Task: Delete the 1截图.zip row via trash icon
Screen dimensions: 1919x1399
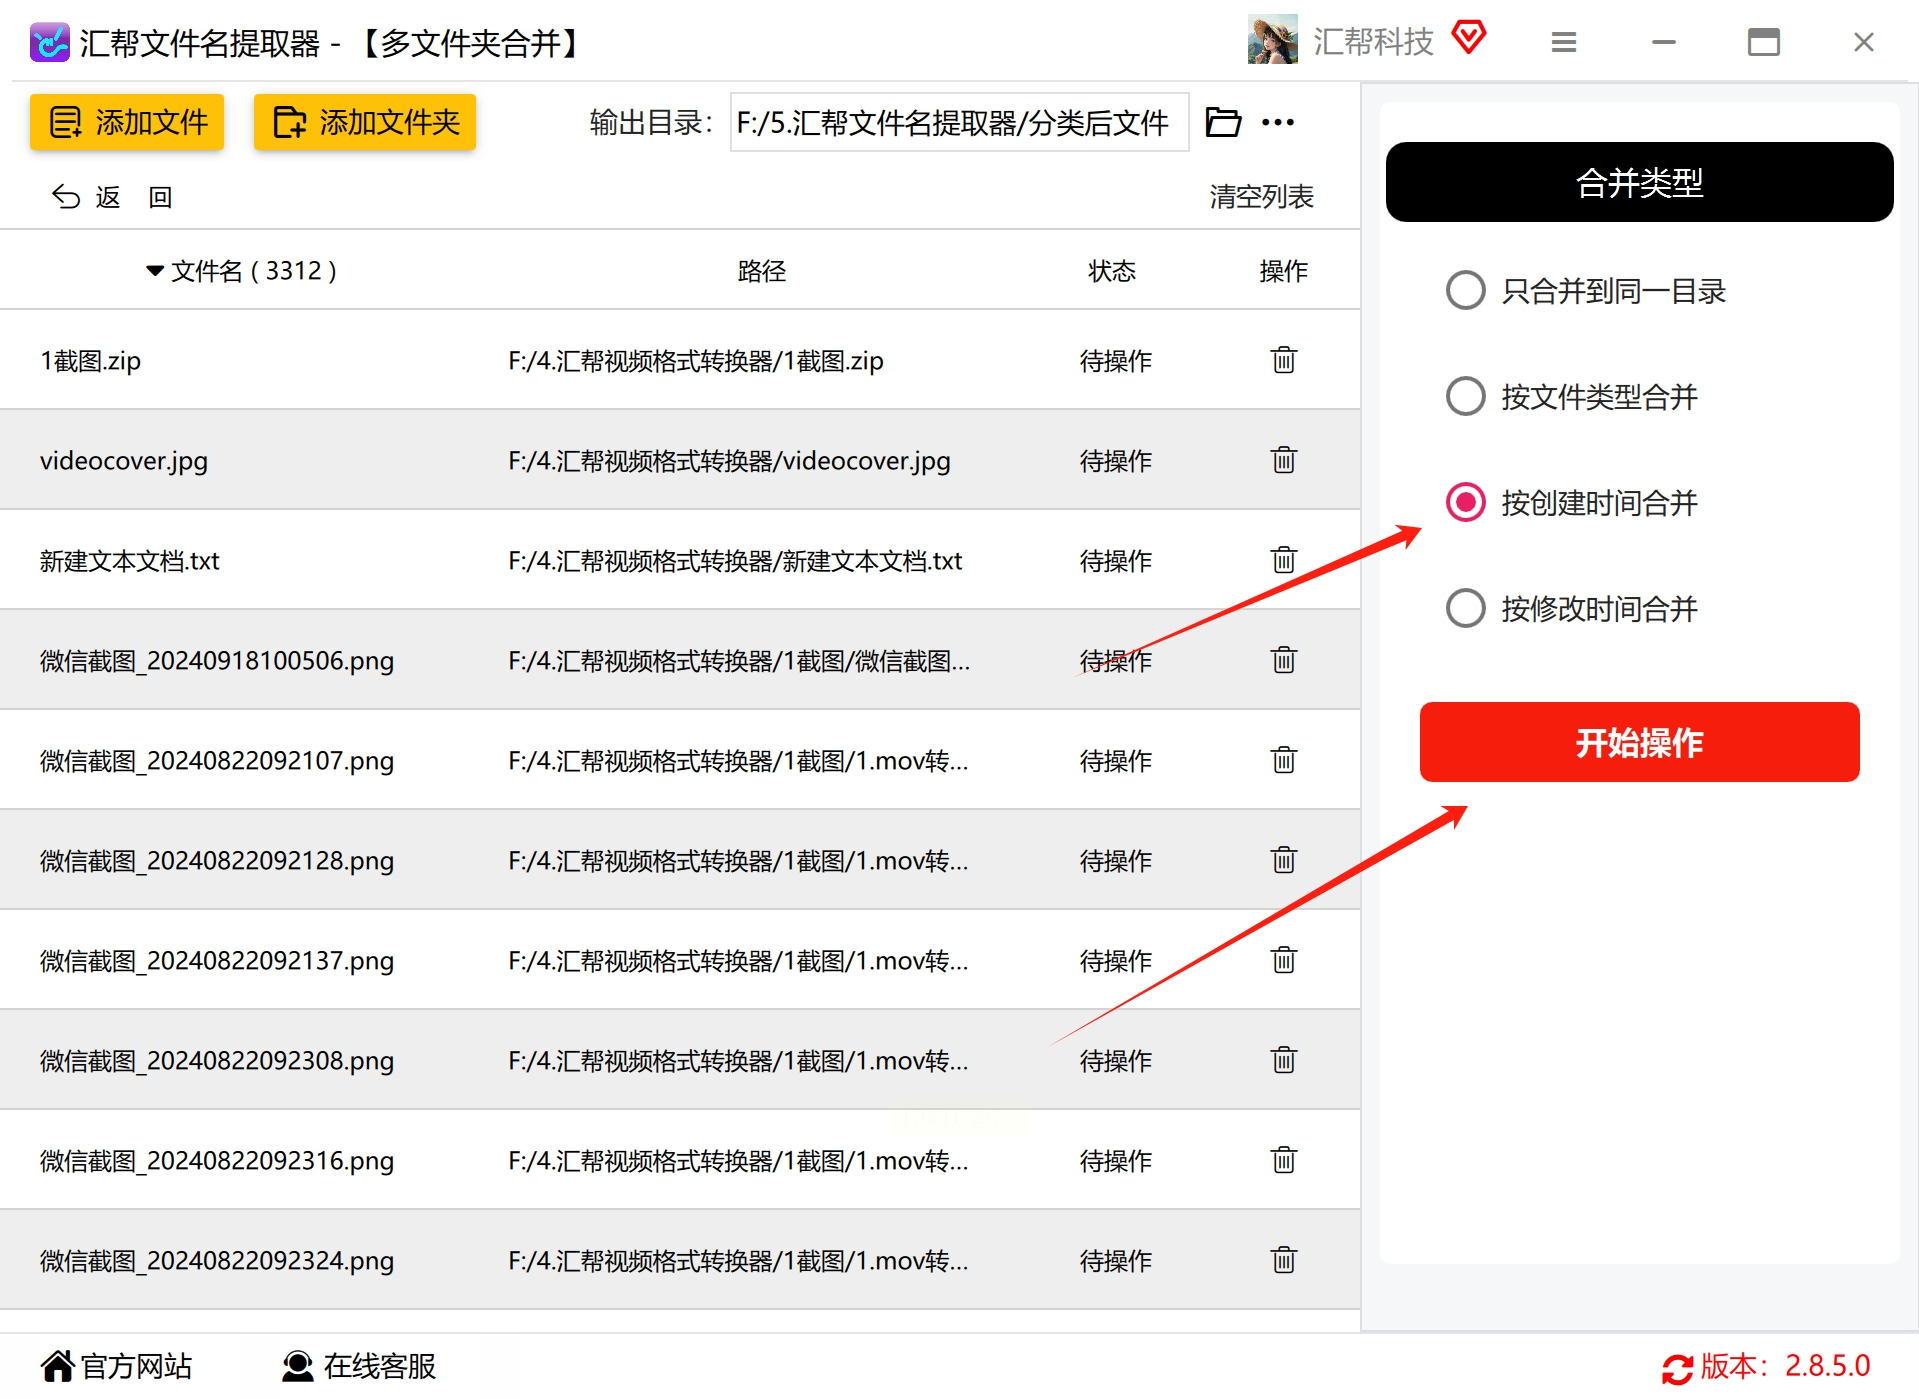Action: (1284, 359)
